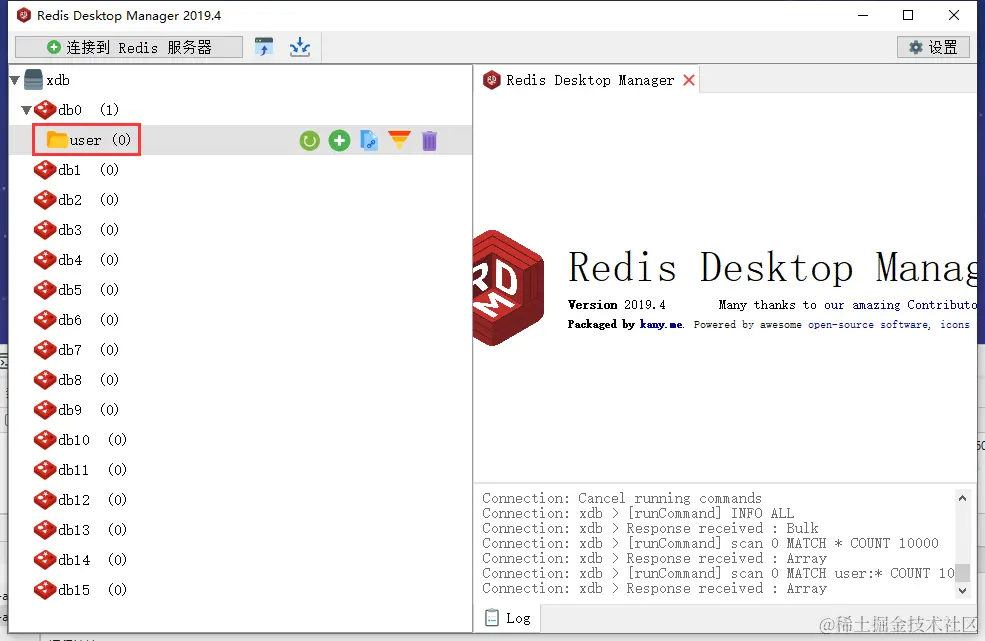Click the db1 database icon
Viewport: 985px width, 641px height.
pyautogui.click(x=45, y=170)
